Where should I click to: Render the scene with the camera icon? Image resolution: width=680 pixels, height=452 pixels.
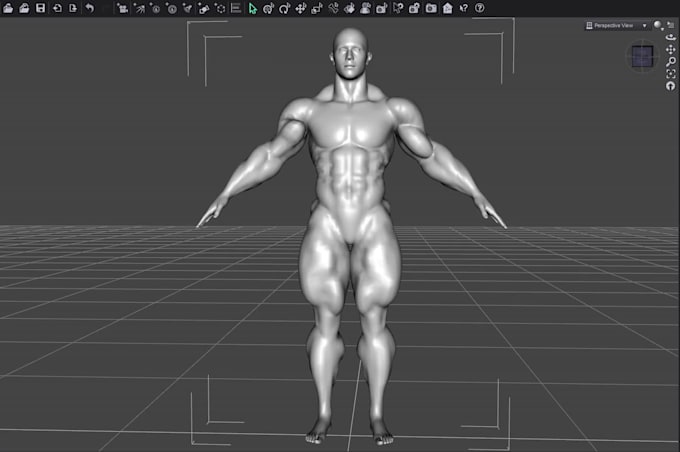(x=431, y=8)
